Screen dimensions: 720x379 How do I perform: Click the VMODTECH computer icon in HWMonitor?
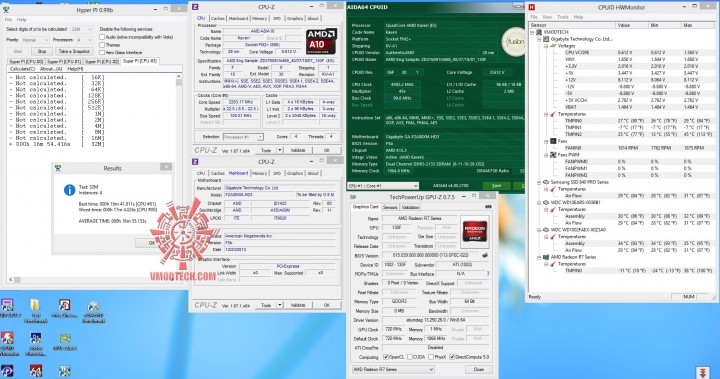pos(539,32)
